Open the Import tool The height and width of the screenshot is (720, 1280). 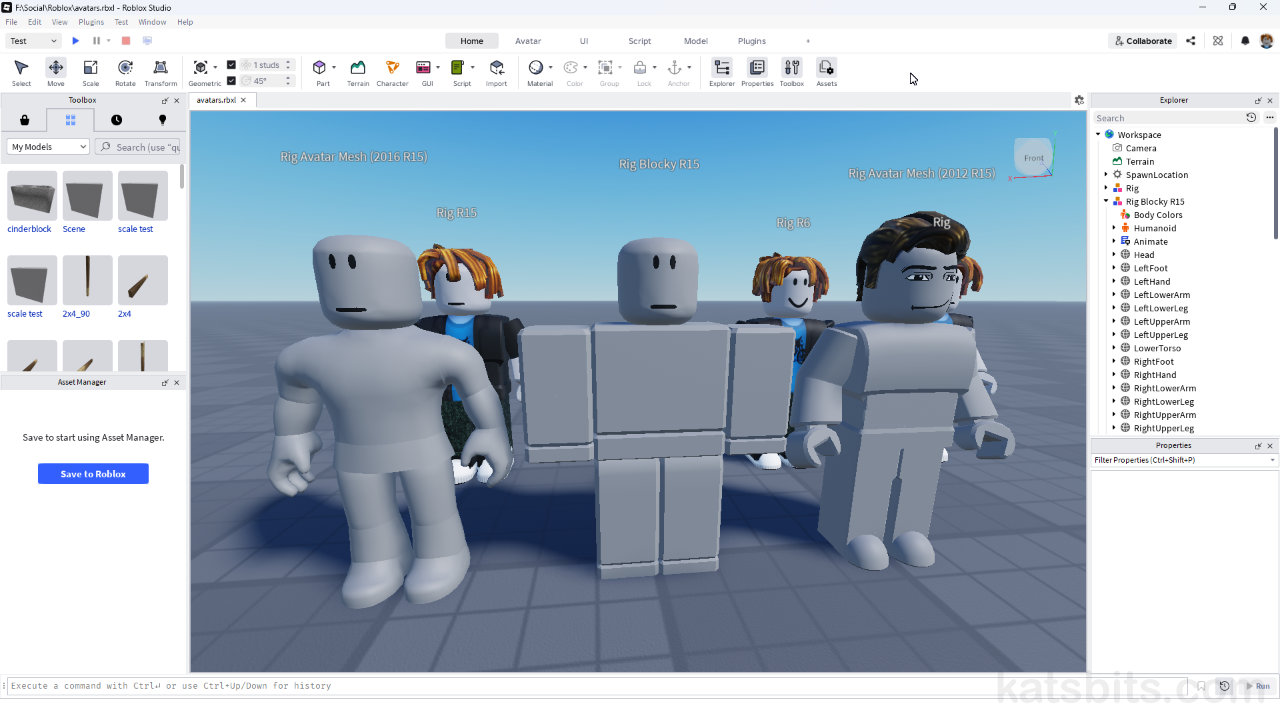[x=497, y=72]
